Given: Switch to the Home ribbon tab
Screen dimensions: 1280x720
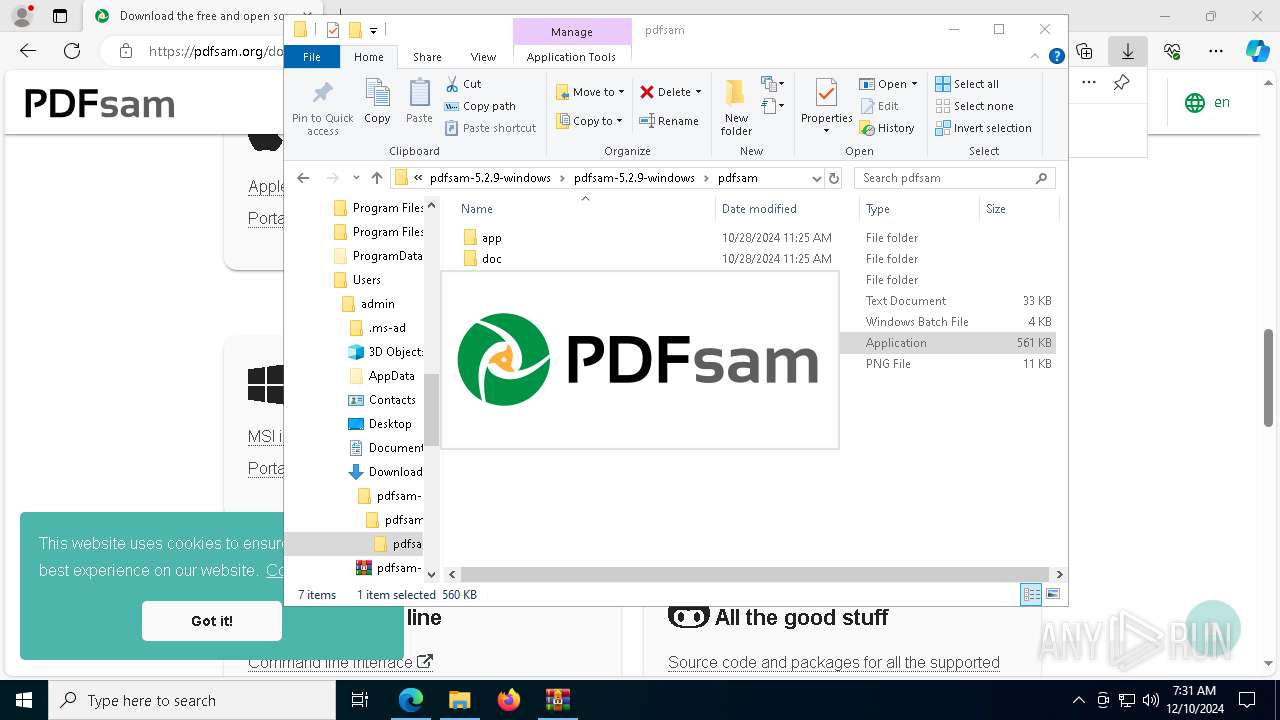Looking at the screenshot, I should (369, 57).
